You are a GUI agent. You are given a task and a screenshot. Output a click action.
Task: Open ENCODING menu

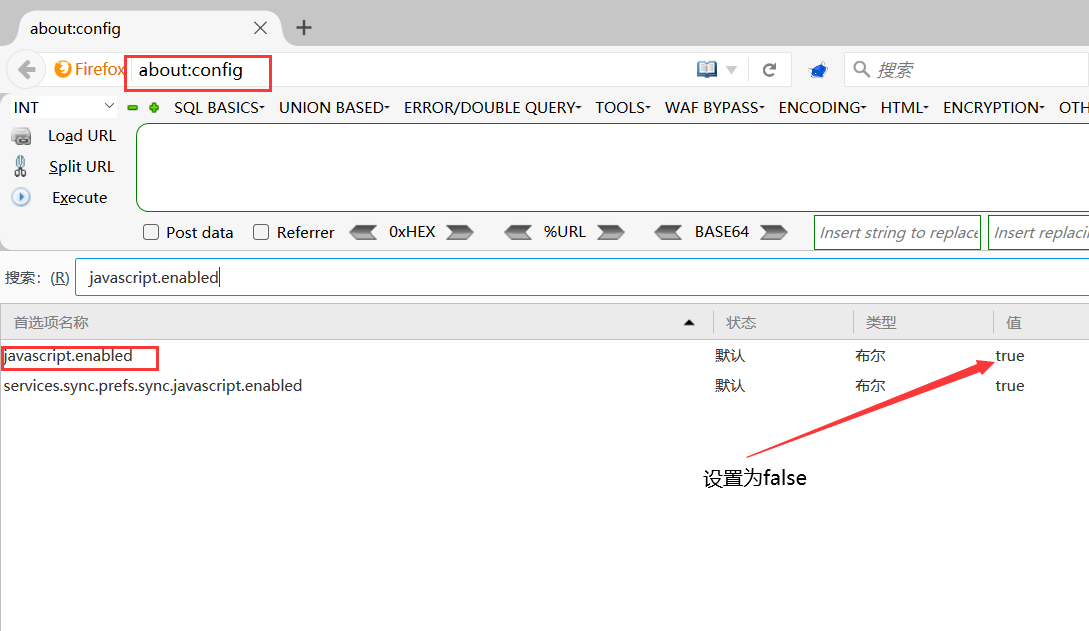tap(822, 108)
